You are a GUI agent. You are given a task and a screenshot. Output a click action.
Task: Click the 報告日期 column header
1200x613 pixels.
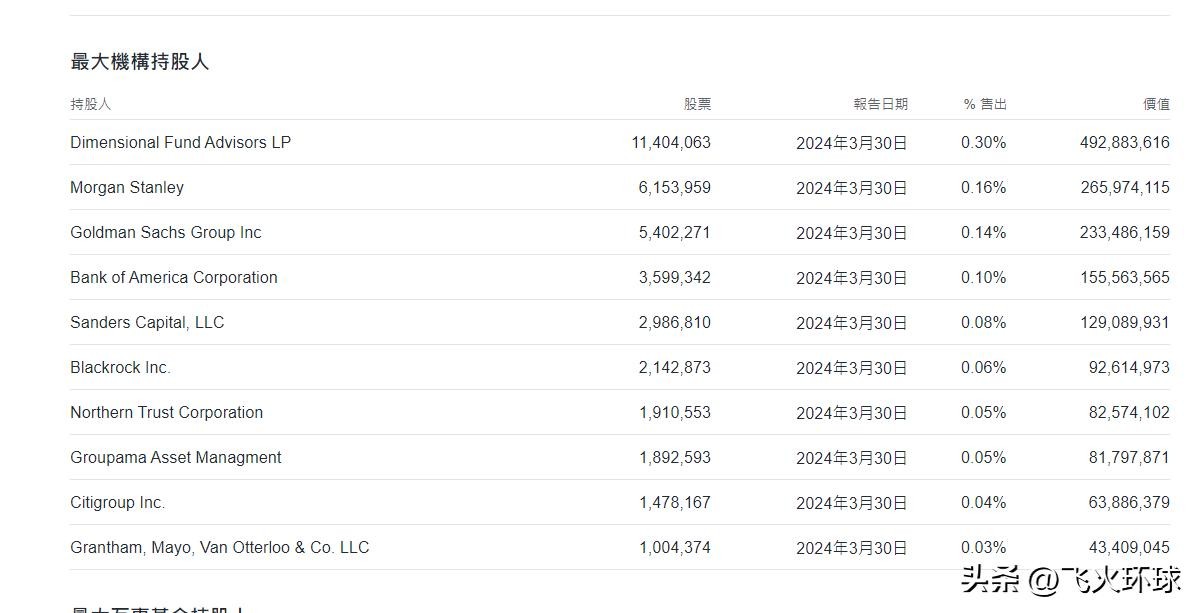(880, 104)
